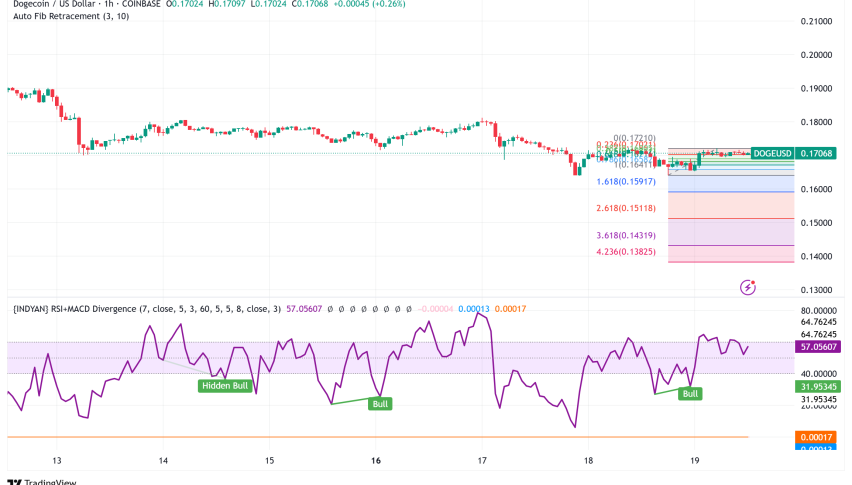852x485 pixels.
Task: Click the 4.236(0.13825) Fib level label
Action: point(626,251)
